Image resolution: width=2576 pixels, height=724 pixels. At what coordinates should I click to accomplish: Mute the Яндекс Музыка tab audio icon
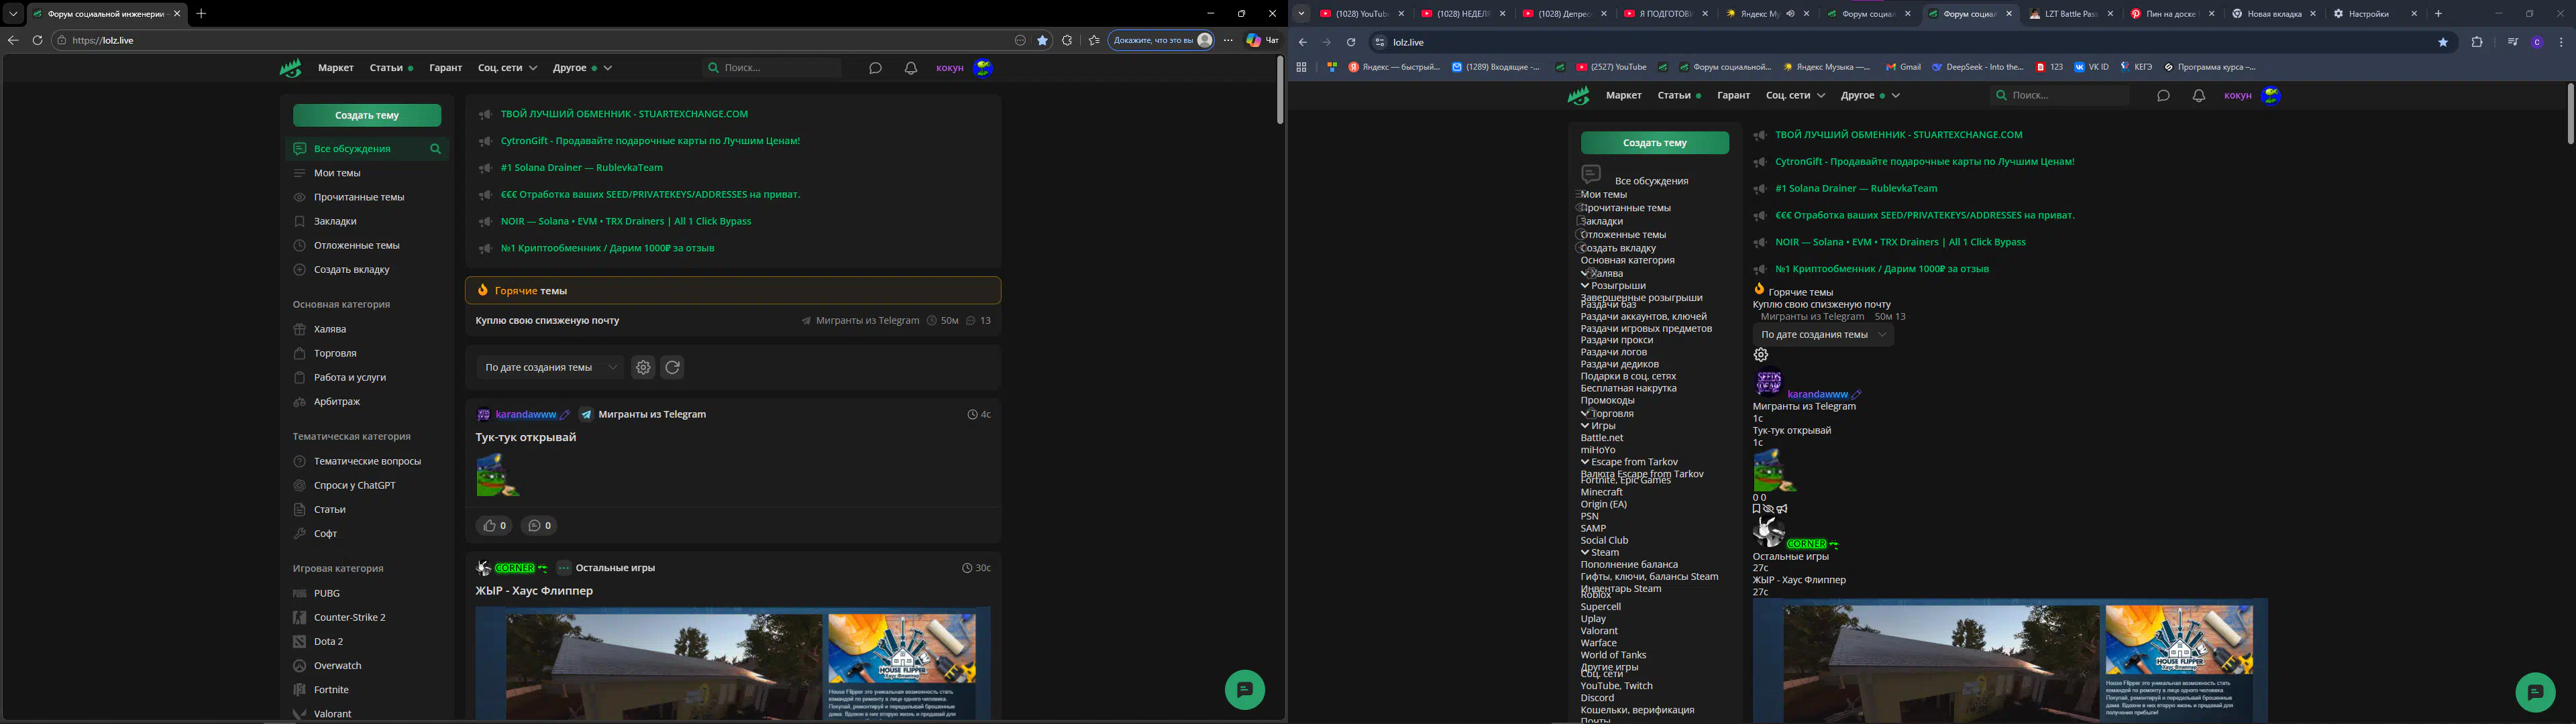[1790, 14]
